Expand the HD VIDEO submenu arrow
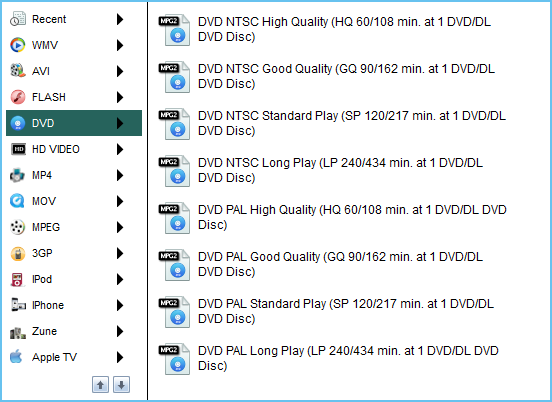 point(120,149)
